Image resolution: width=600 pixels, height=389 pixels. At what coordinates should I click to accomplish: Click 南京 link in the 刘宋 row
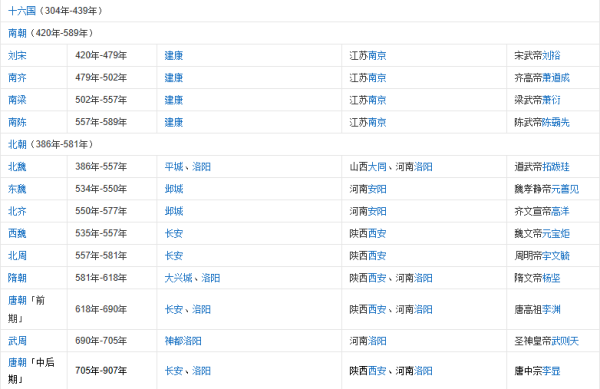pyautogui.click(x=377, y=55)
